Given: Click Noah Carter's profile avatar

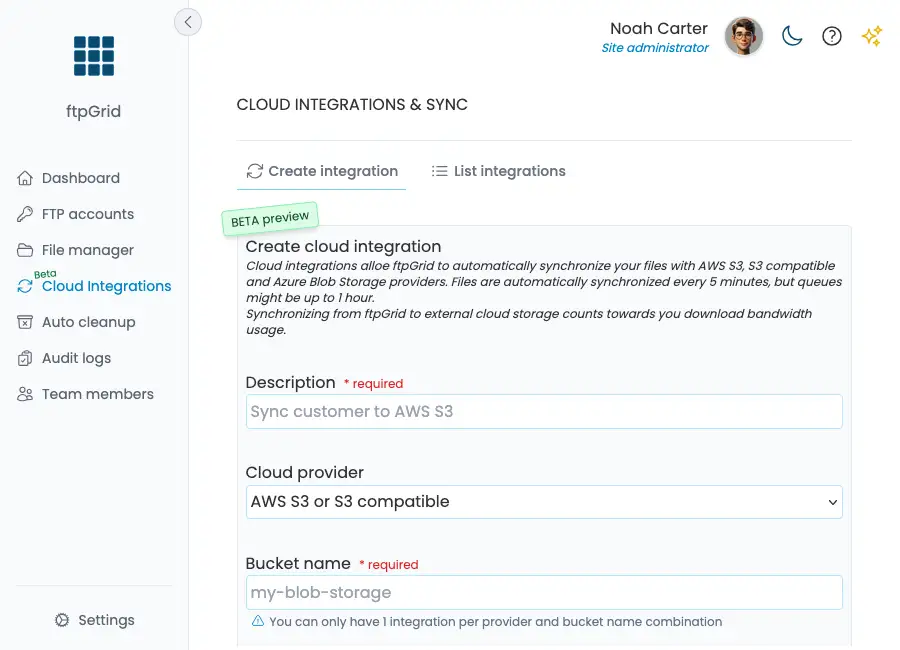Looking at the screenshot, I should [x=744, y=36].
